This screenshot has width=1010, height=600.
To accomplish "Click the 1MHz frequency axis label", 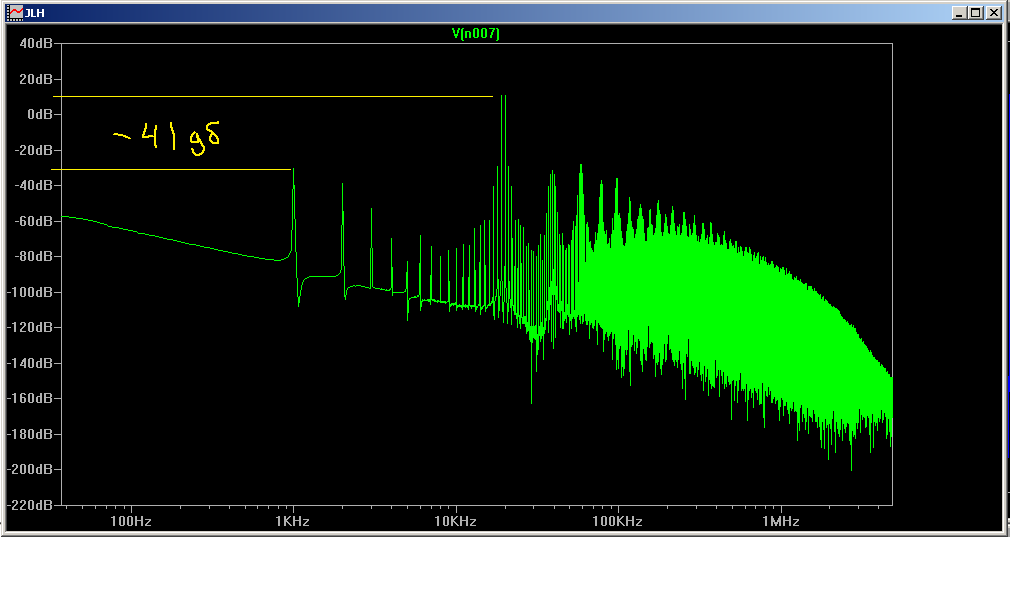I will point(781,521).
